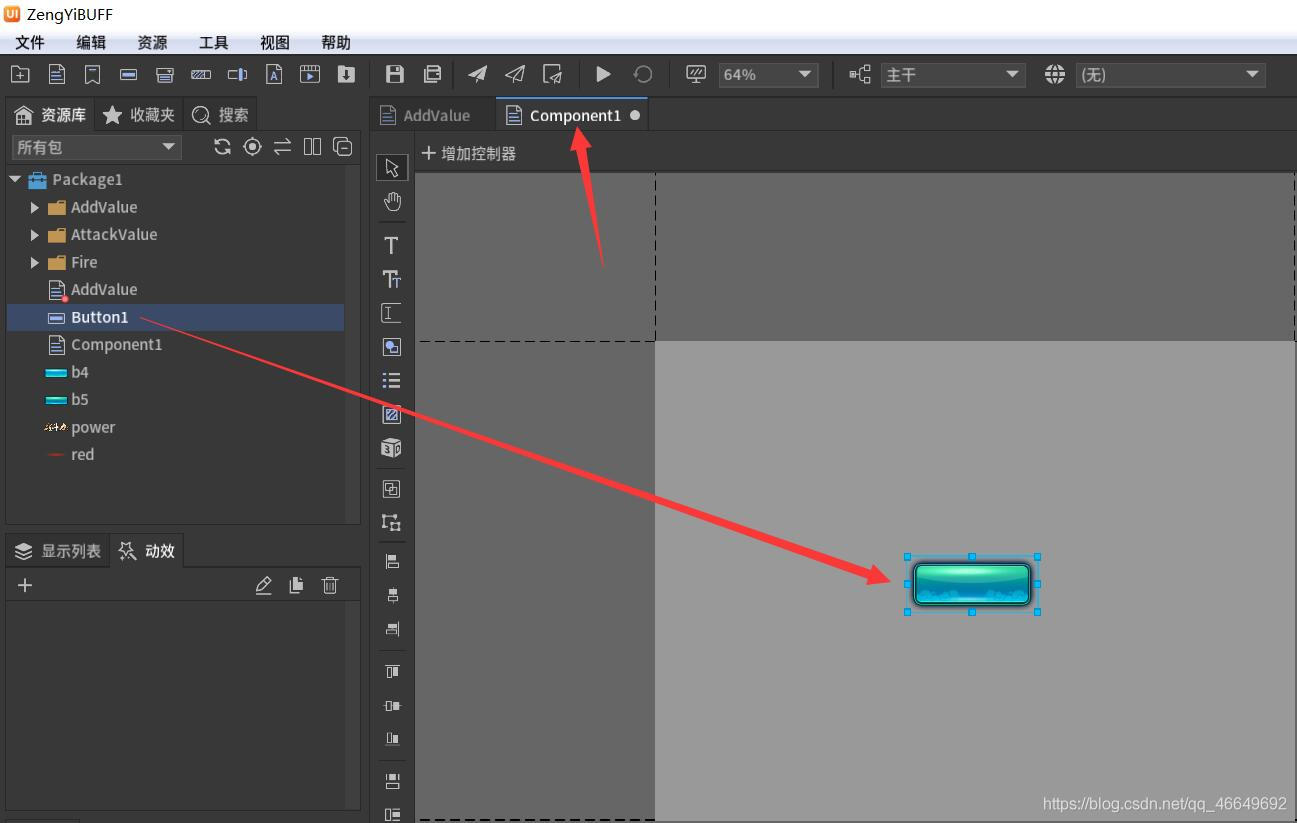
Task: Click the new folder toolbar icon
Action: (20, 74)
